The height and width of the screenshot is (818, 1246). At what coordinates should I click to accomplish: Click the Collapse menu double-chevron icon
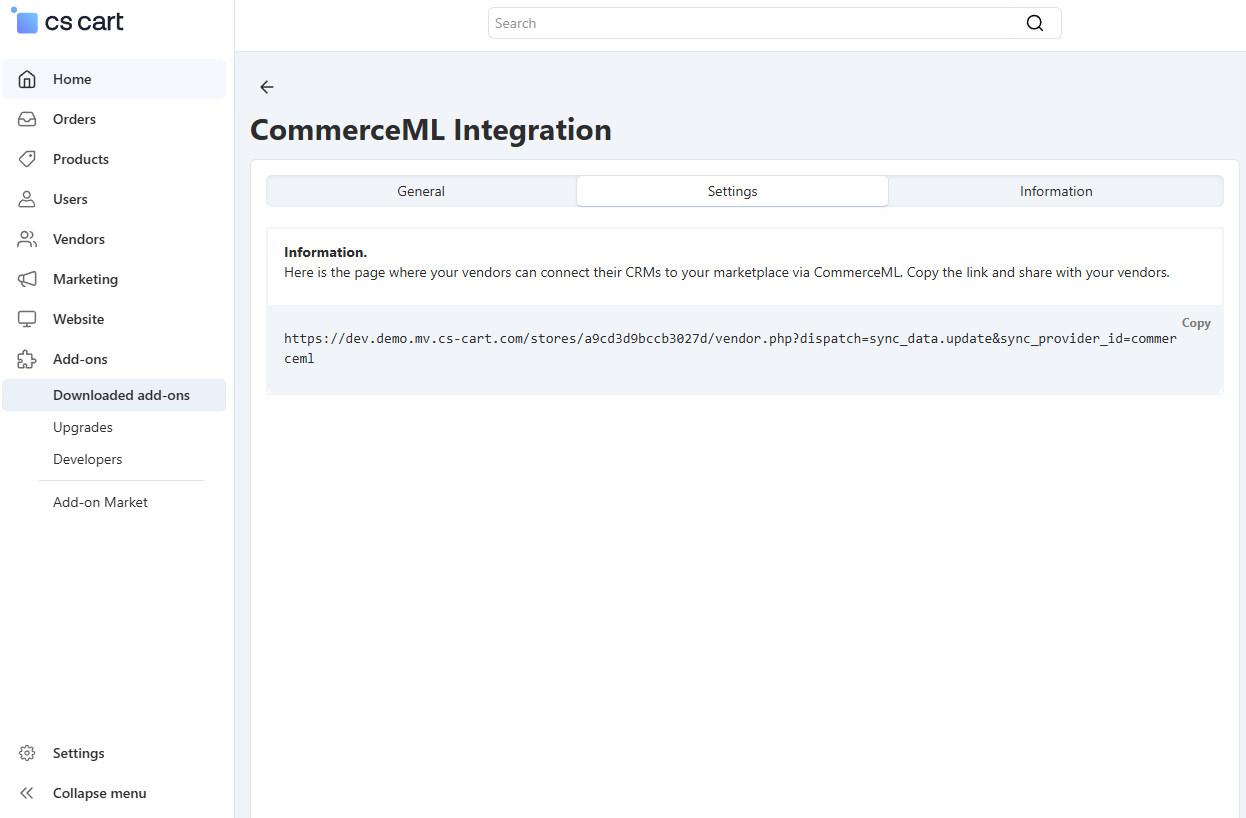pyautogui.click(x=27, y=793)
